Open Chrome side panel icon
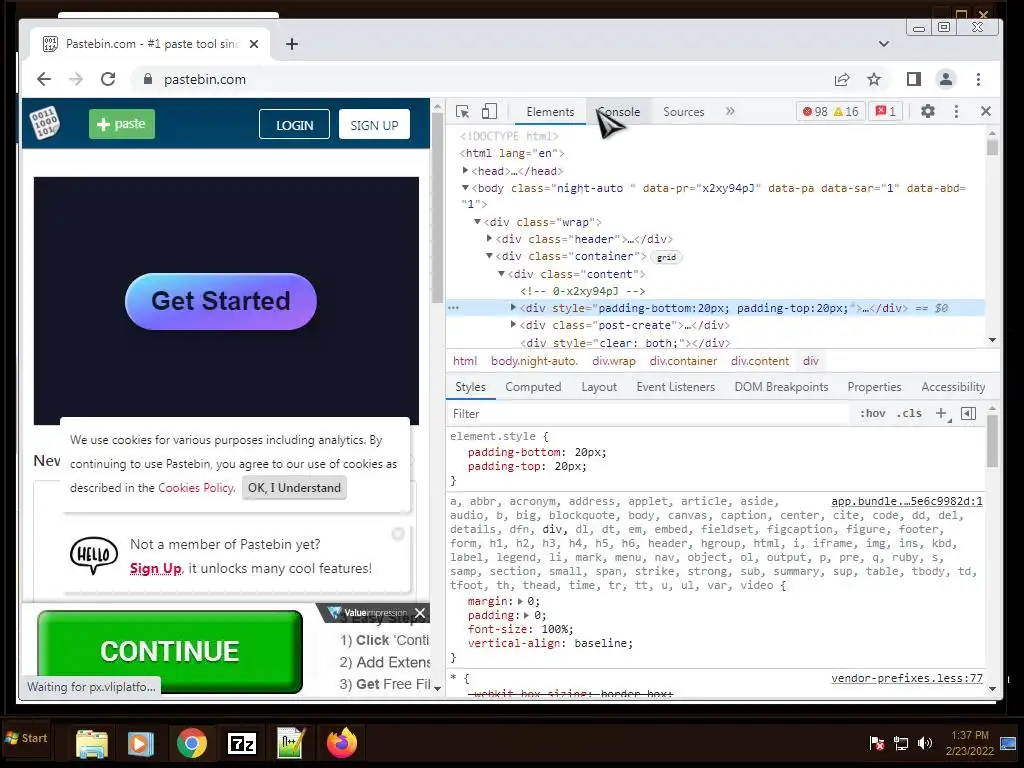This screenshot has height=768, width=1024. pyautogui.click(x=914, y=79)
